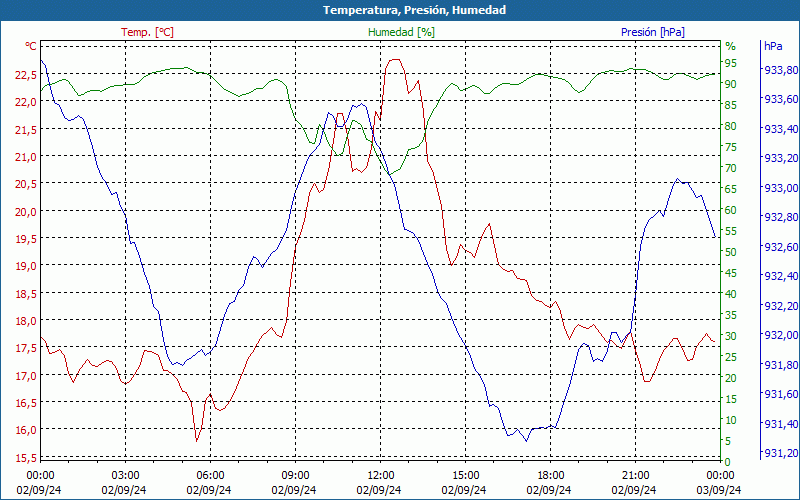This screenshot has height=500, width=800.
Task: Click the 15:00 time axis label
Action: 465,474
